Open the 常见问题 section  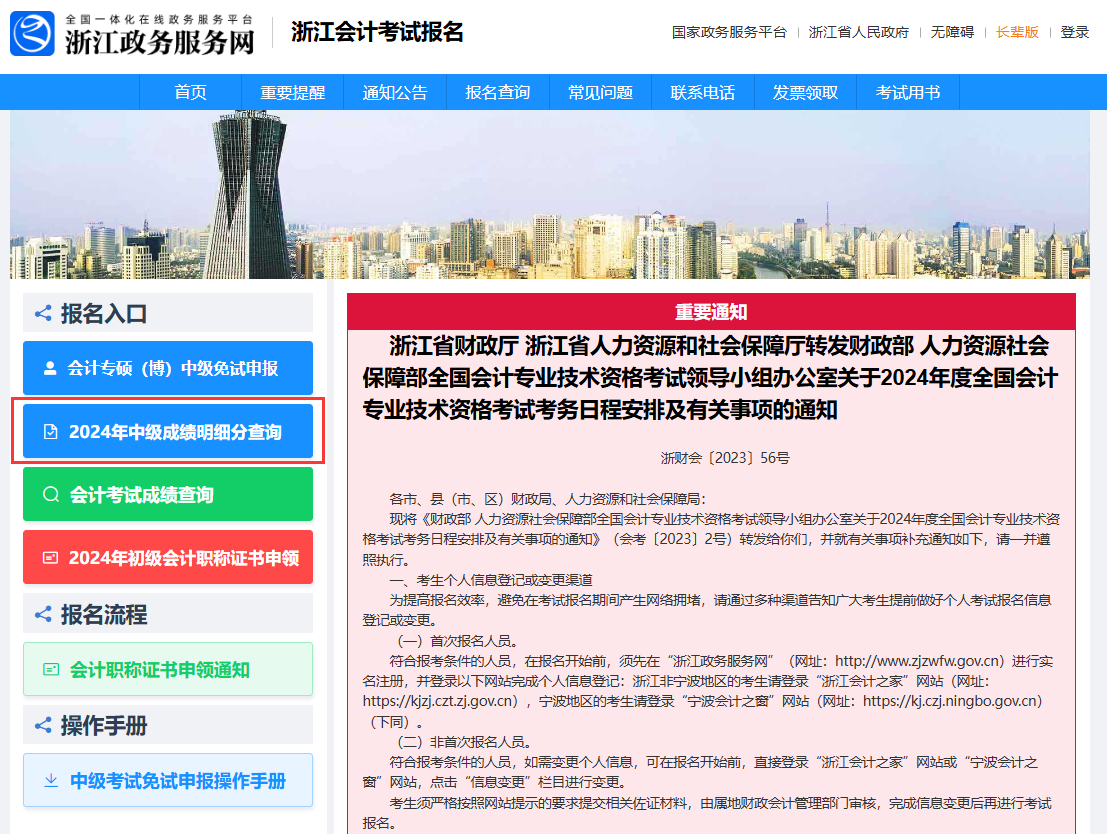point(600,92)
